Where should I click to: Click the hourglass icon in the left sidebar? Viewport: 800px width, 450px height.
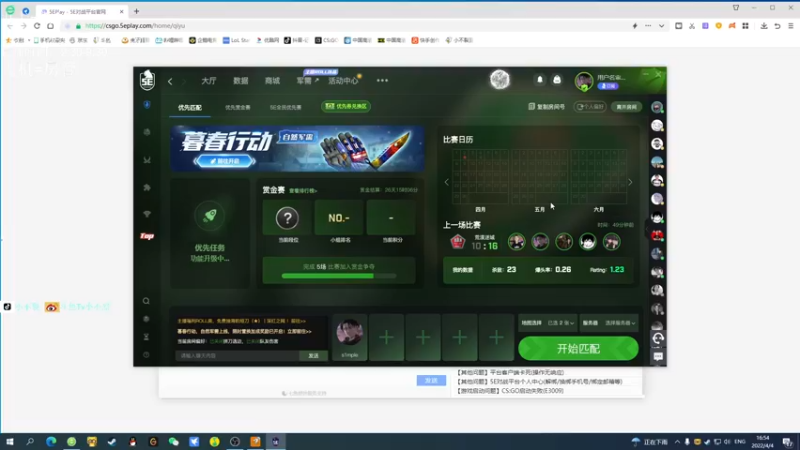coord(146,337)
